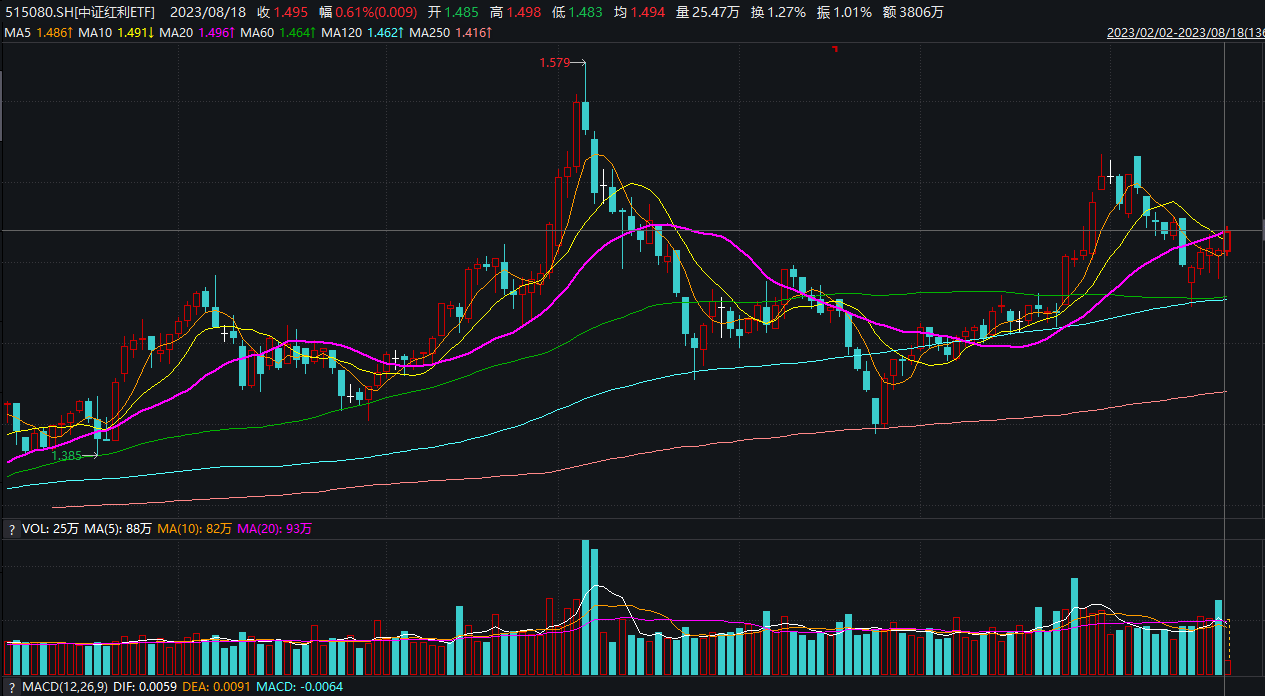1265x696 pixels.
Task: Open the 2023/02/02-2023/08/18 date range link
Action: [x=1186, y=33]
